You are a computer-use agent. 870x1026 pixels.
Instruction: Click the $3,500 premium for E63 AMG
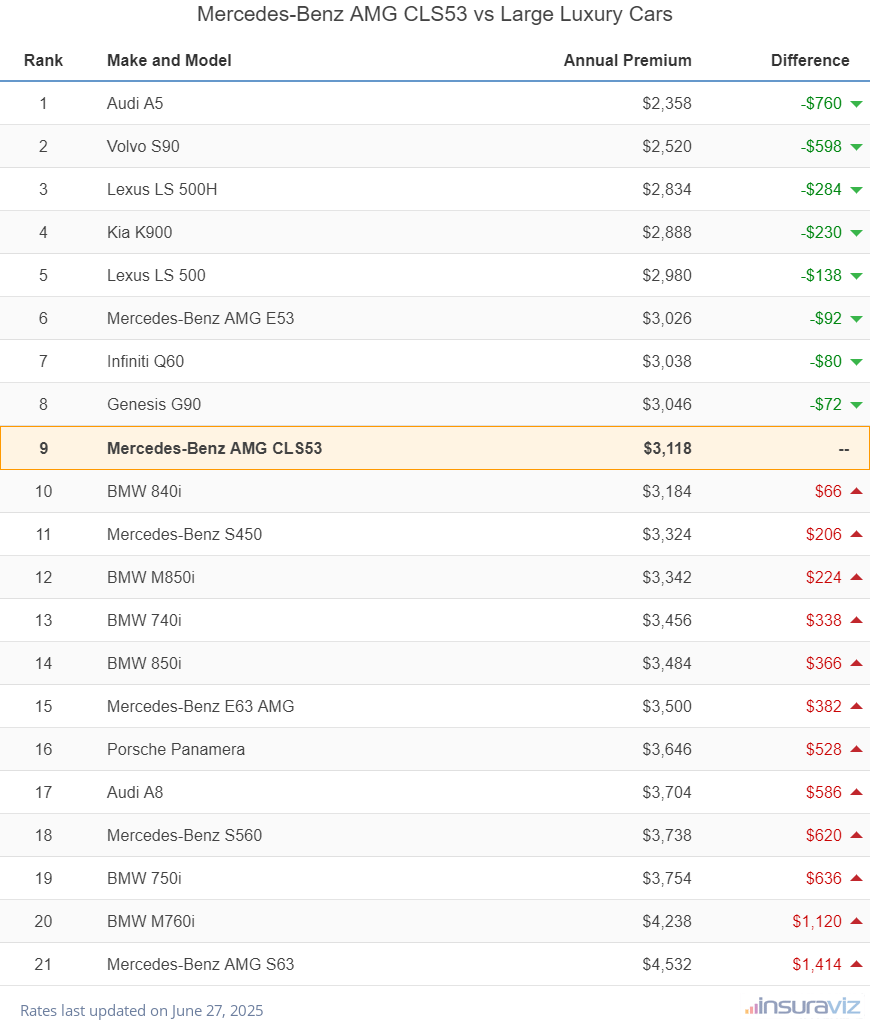pos(667,706)
